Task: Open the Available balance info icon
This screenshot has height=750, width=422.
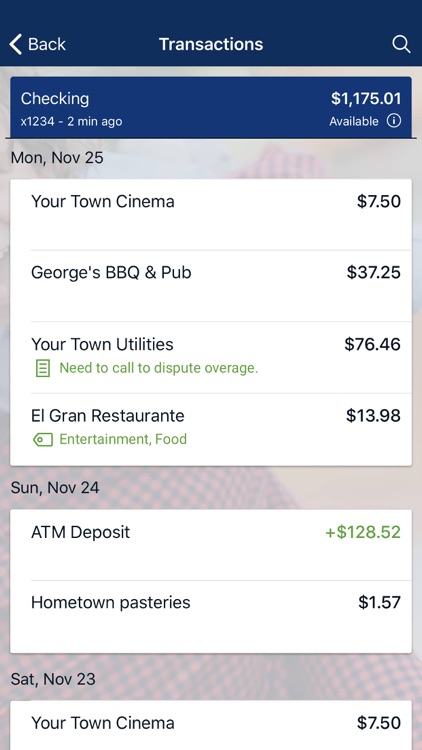Action: 394,121
